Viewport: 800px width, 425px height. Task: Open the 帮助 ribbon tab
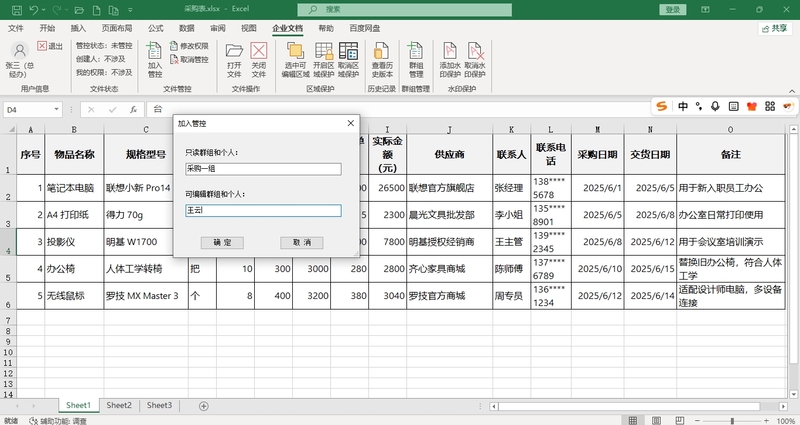tap(326, 29)
